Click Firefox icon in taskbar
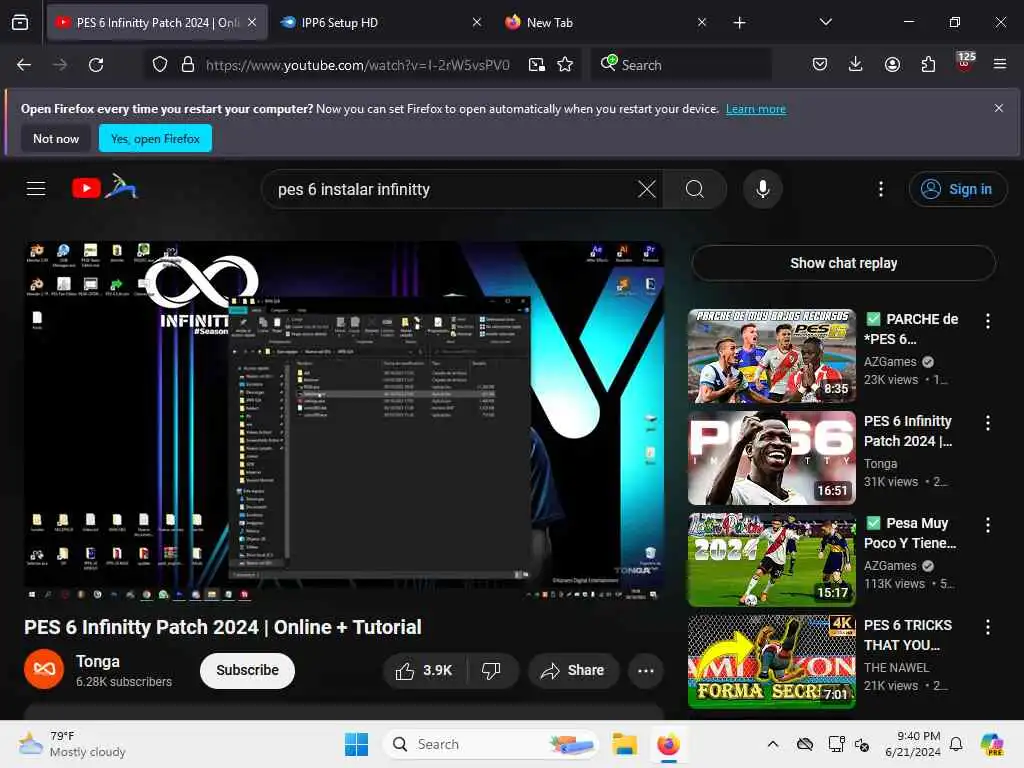This screenshot has width=1024, height=768. click(x=668, y=744)
